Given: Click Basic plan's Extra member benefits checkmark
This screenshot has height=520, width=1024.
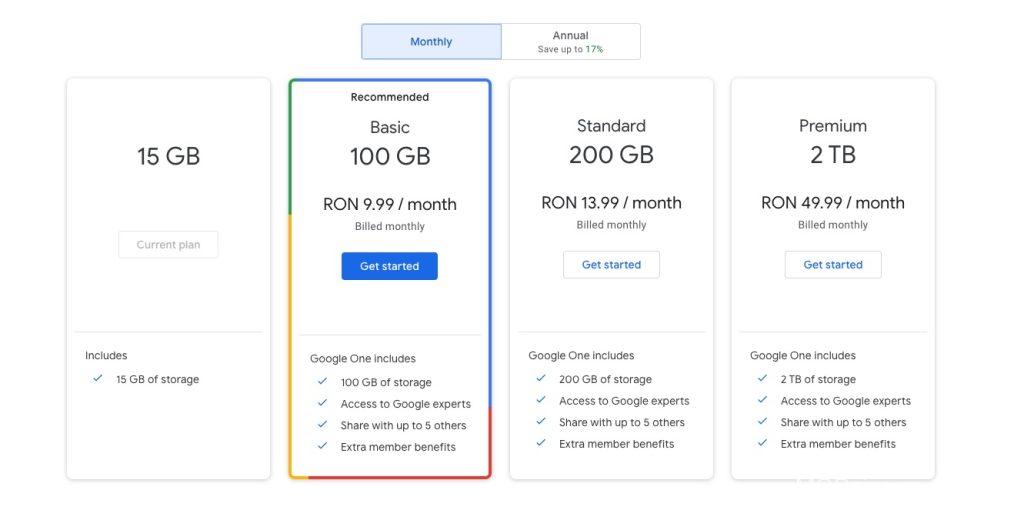Looking at the screenshot, I should click(x=322, y=447).
